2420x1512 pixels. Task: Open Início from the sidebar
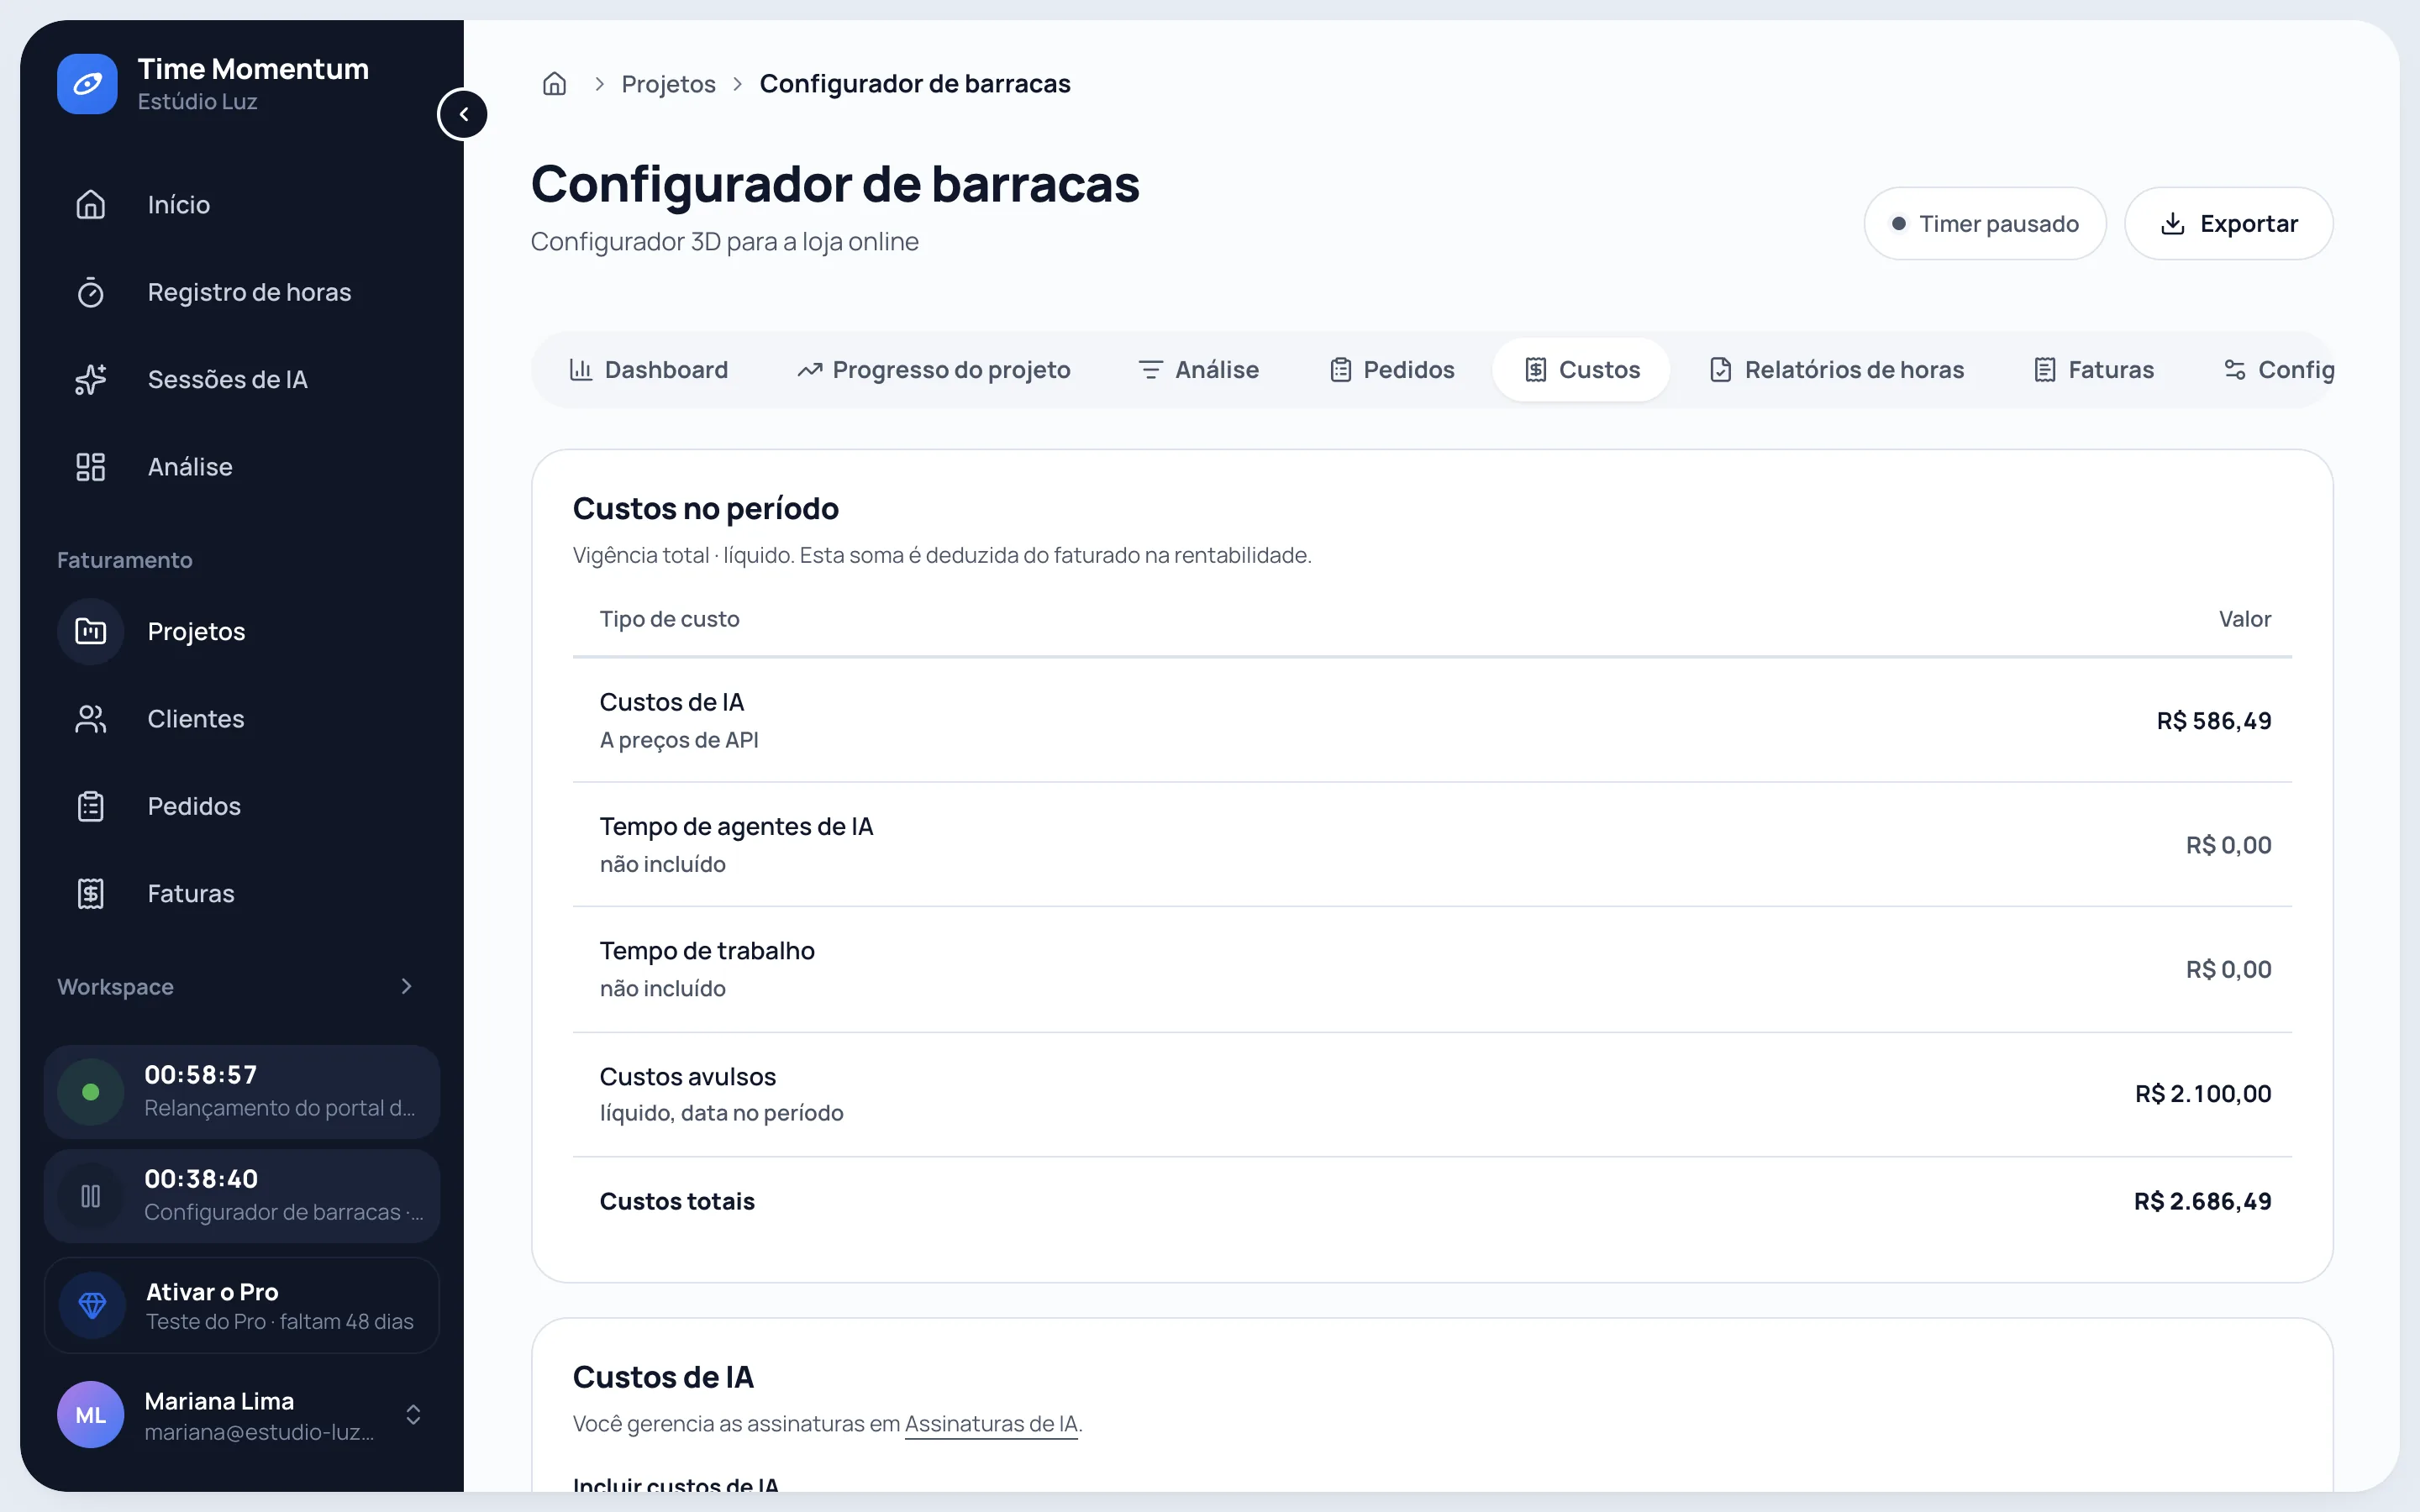(x=241, y=205)
